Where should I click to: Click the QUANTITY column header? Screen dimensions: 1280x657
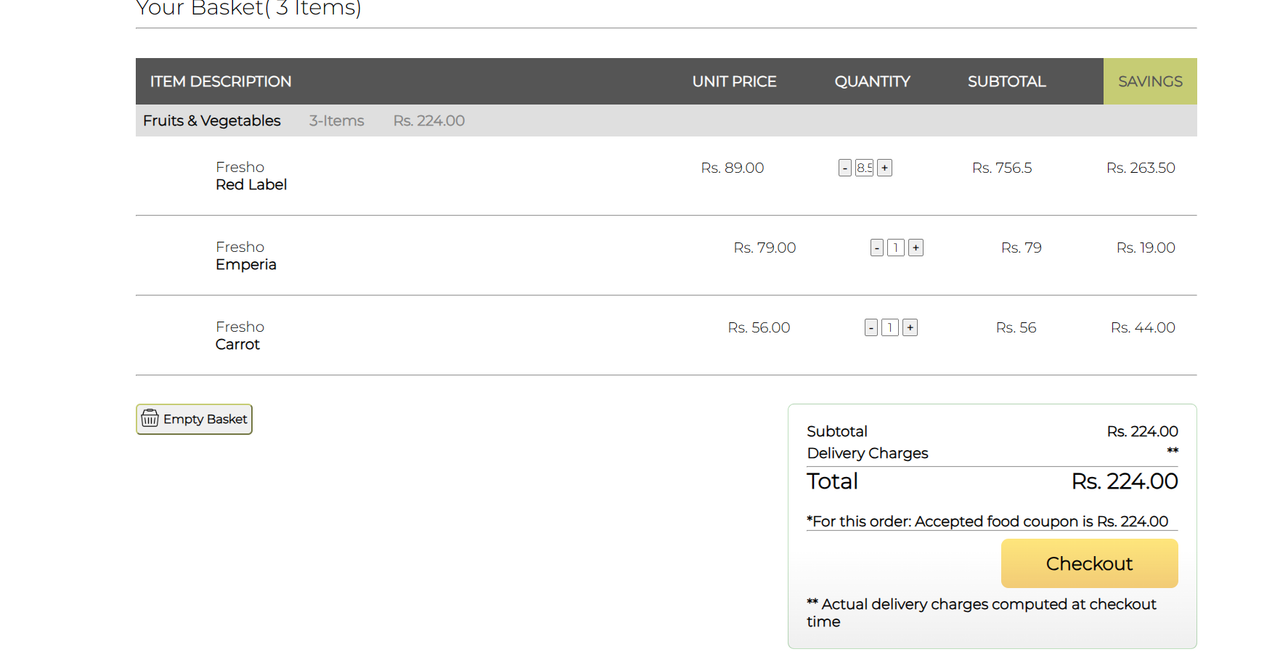pyautogui.click(x=872, y=81)
